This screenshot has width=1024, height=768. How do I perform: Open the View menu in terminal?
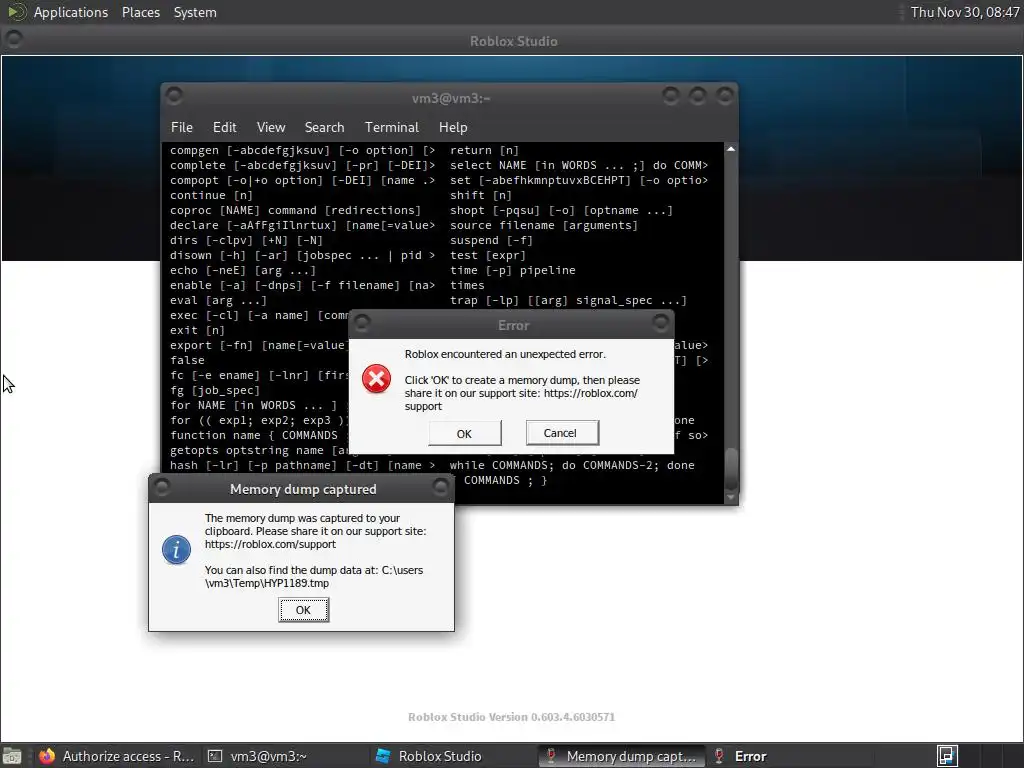tap(270, 127)
